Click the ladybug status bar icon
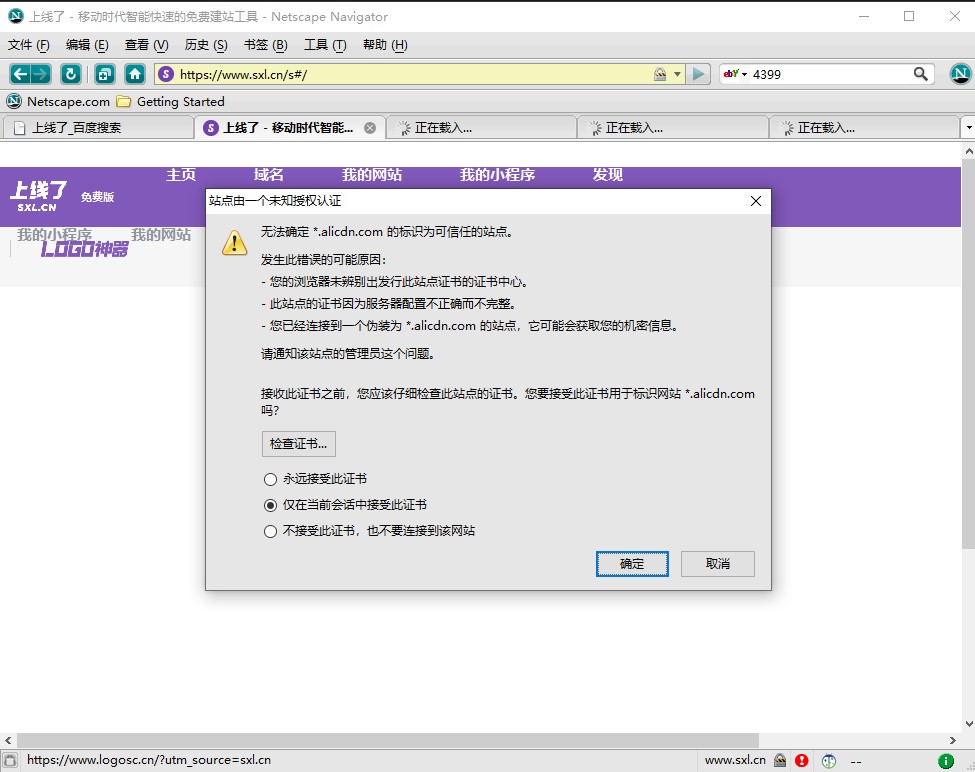 point(829,760)
